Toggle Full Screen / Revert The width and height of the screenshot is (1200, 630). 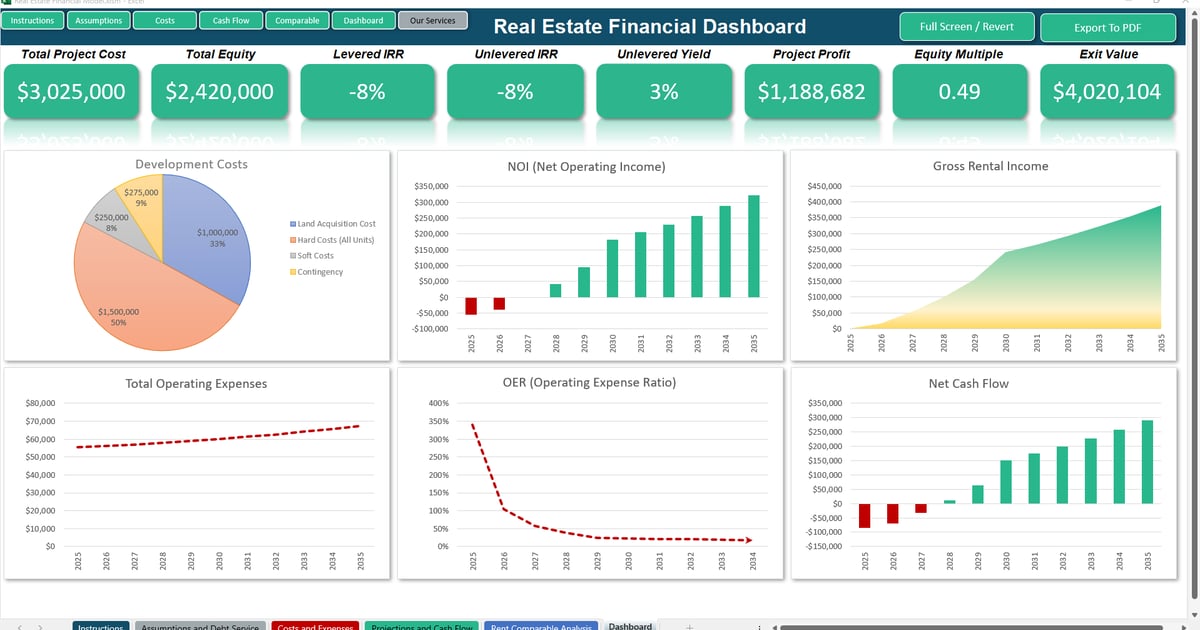pyautogui.click(x=966, y=27)
